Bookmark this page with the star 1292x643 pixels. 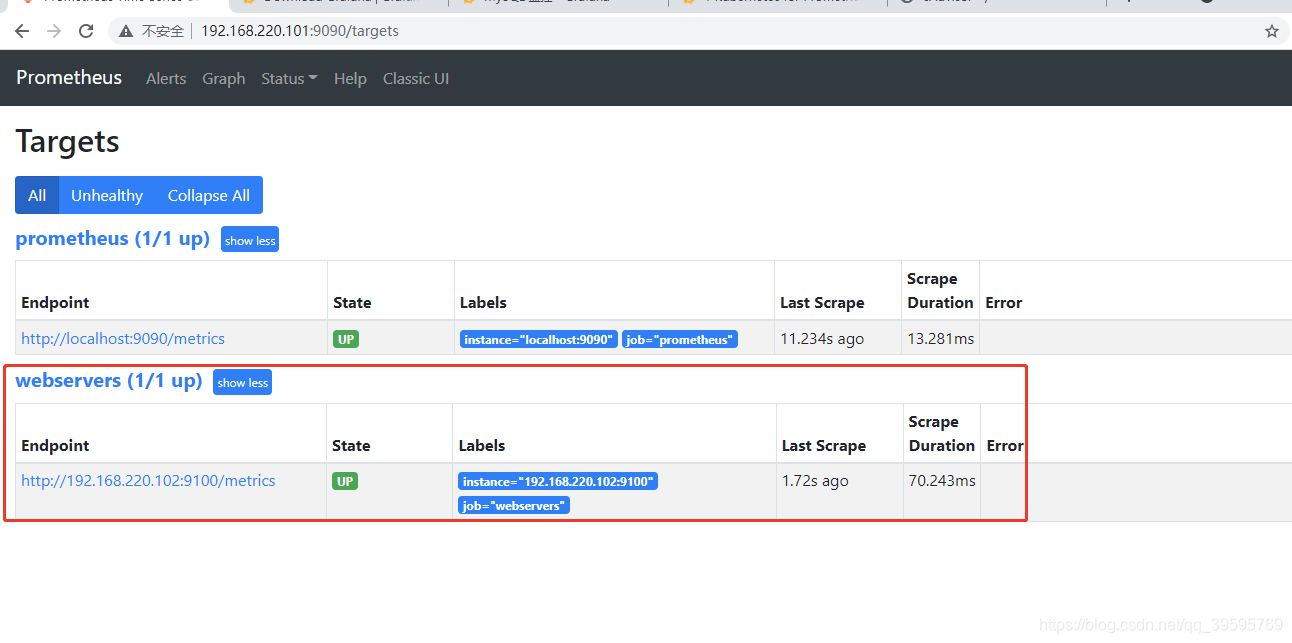pos(1272,31)
